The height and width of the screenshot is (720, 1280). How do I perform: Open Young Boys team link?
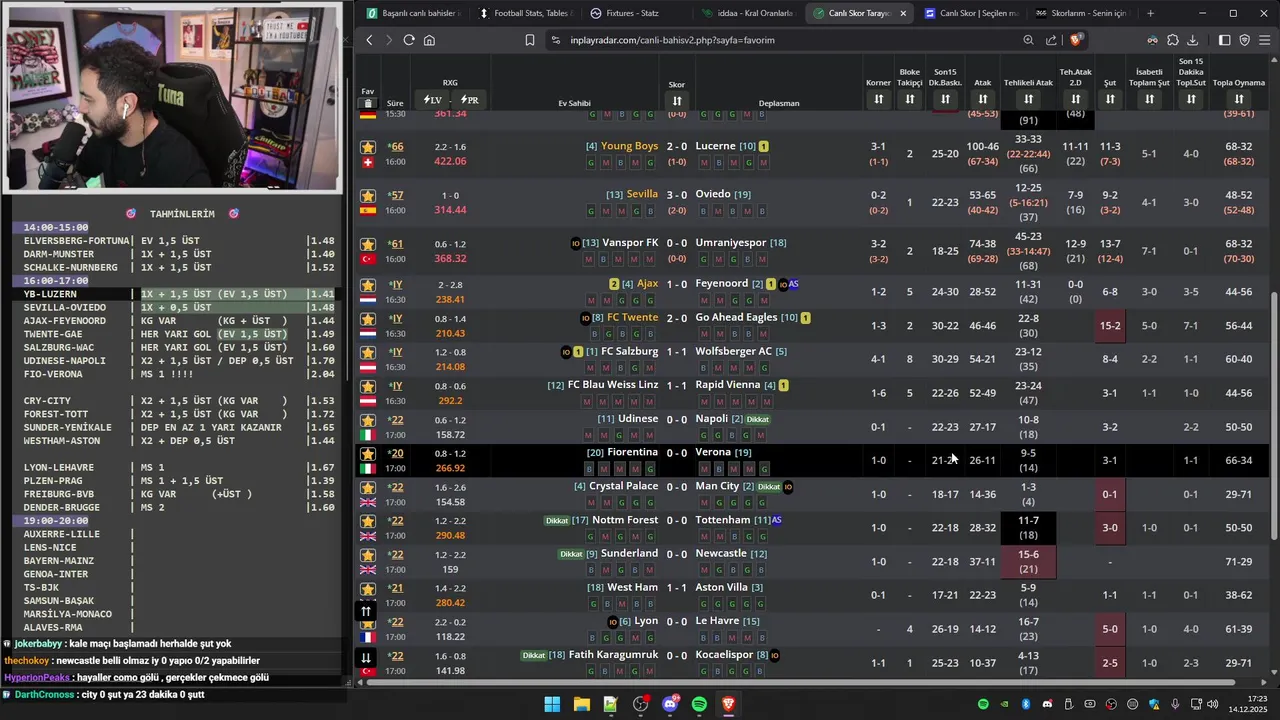click(x=629, y=146)
